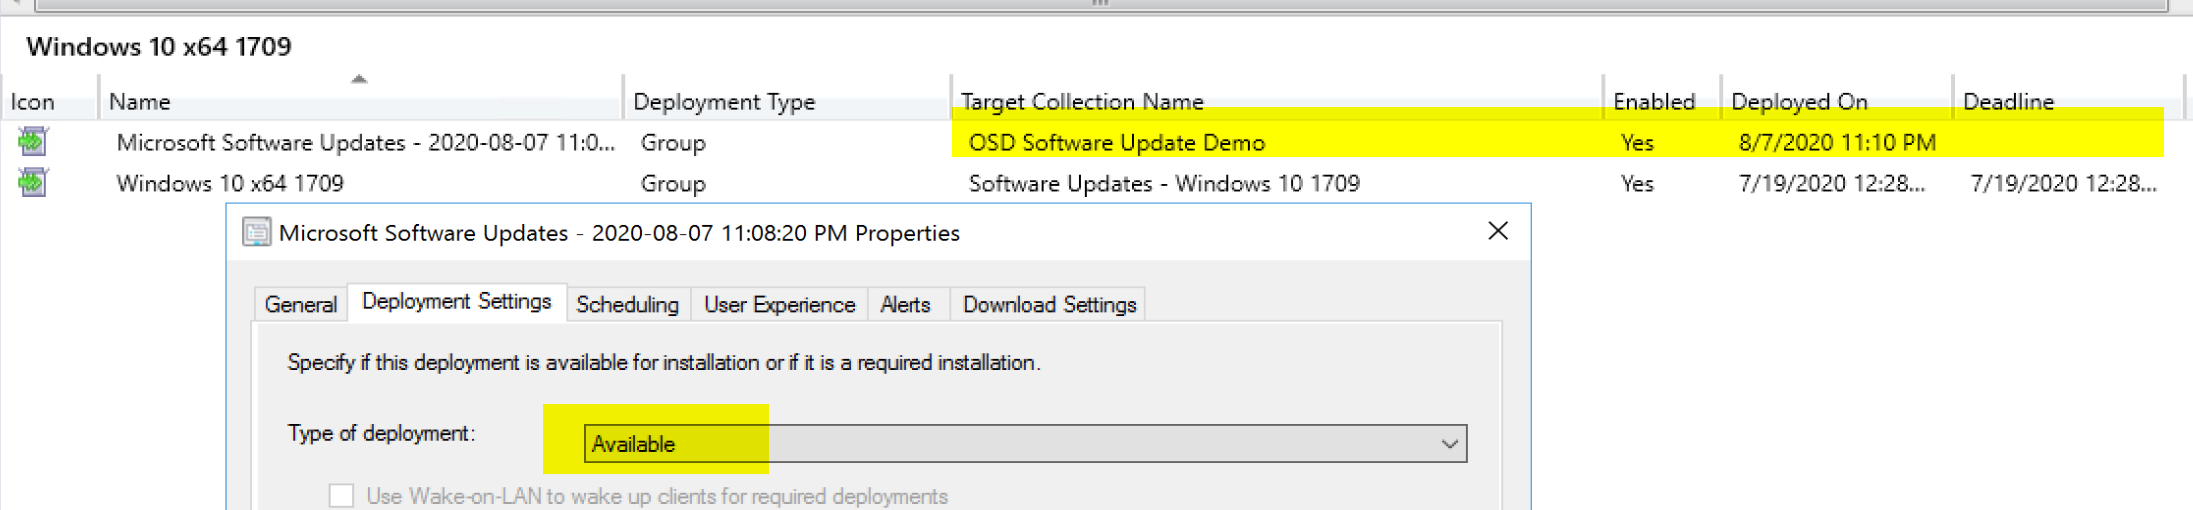Open the Type of deployment dropdown
Image resolution: width=2193 pixels, height=510 pixels.
coord(1024,444)
